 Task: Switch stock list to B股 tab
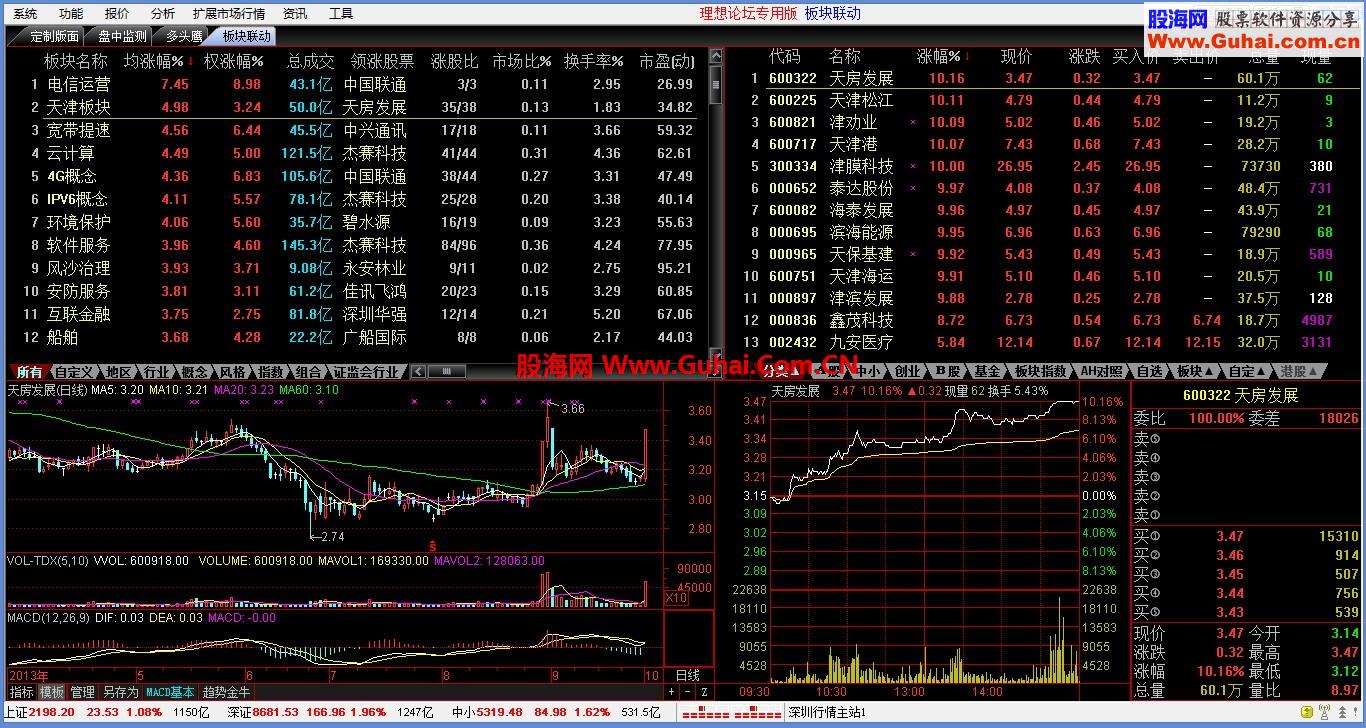(x=946, y=371)
